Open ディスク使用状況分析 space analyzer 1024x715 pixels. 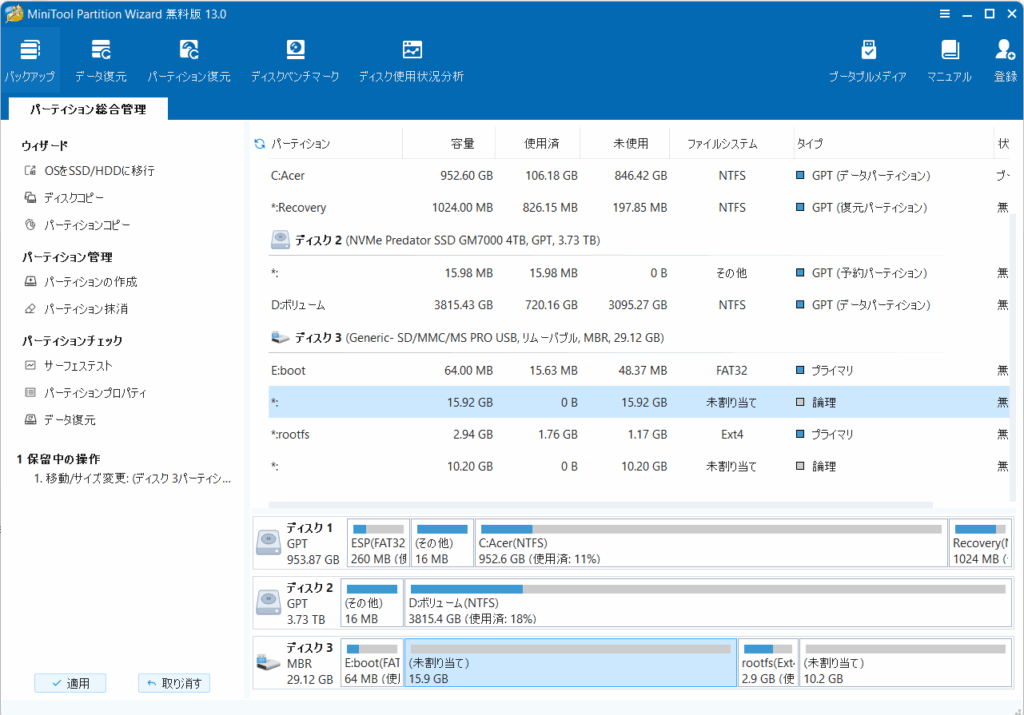point(411,60)
